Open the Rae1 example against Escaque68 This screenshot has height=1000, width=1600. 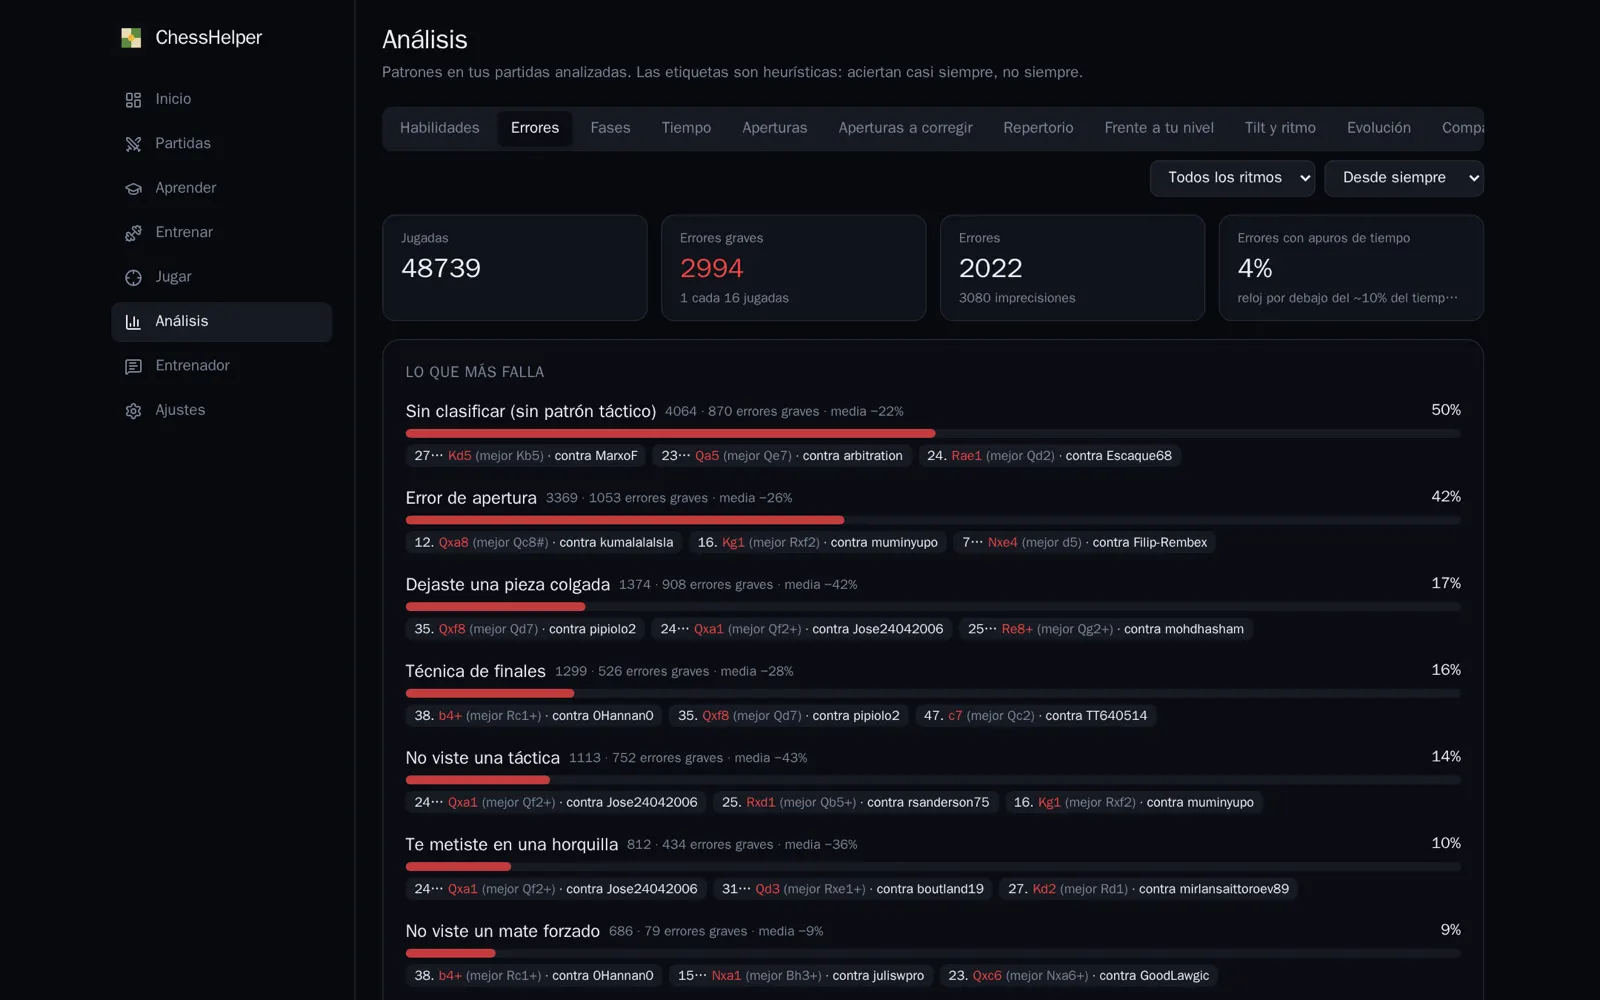1049,456
